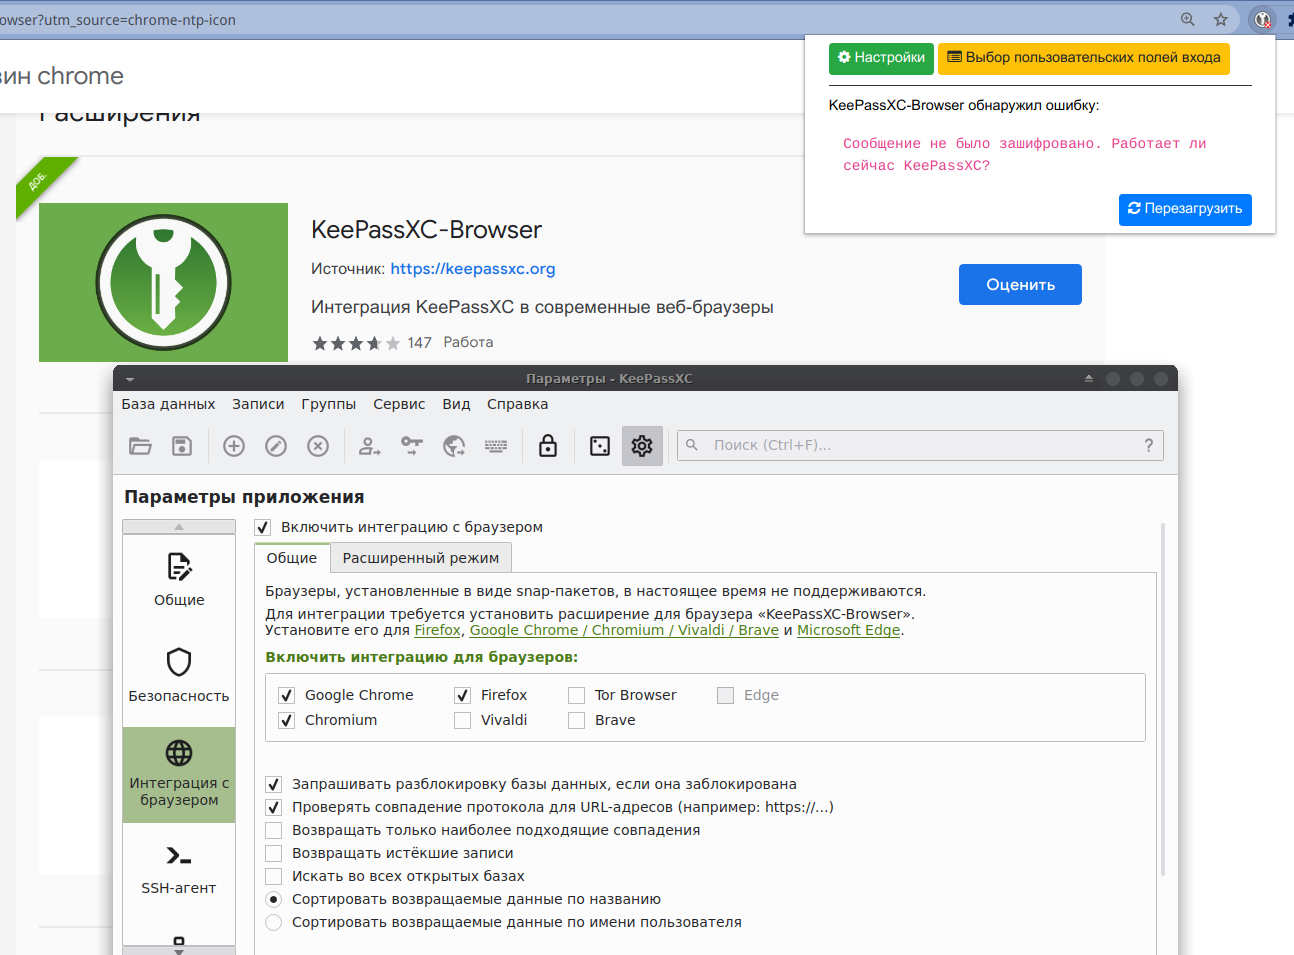Open the Записи menu
Viewport: 1294px width, 955px height.
(258, 404)
